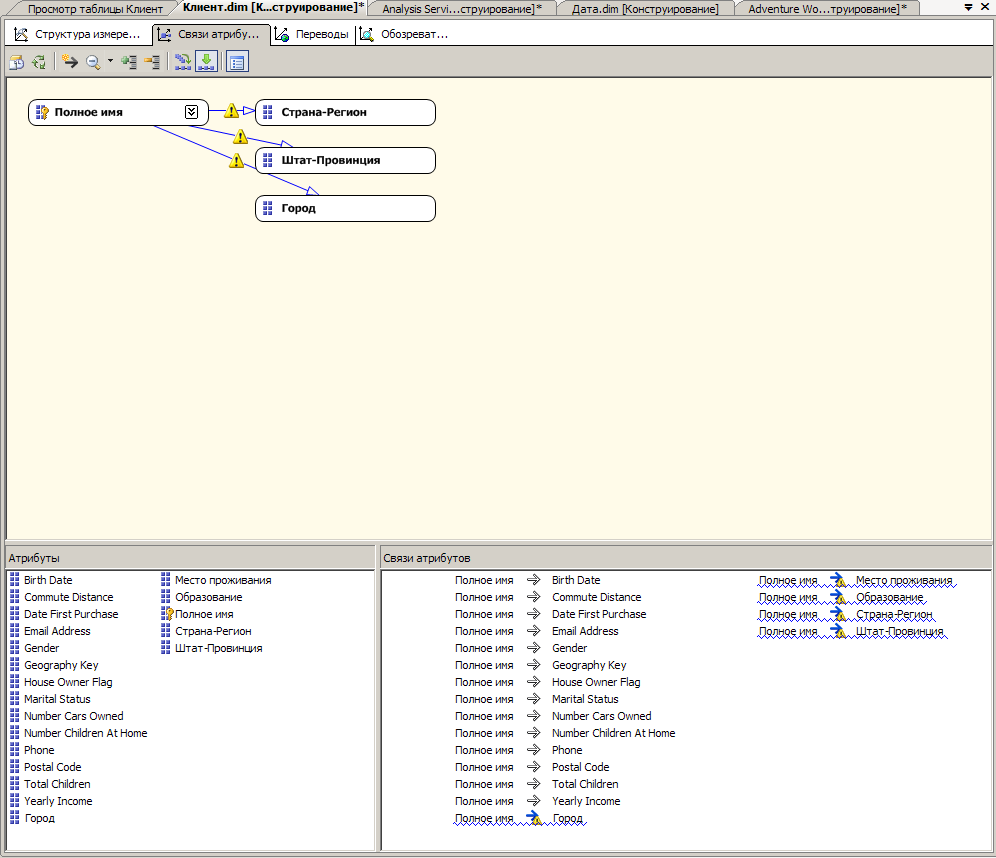Select Marital Status in the attributes list
The width and height of the screenshot is (996, 858).
57,699
